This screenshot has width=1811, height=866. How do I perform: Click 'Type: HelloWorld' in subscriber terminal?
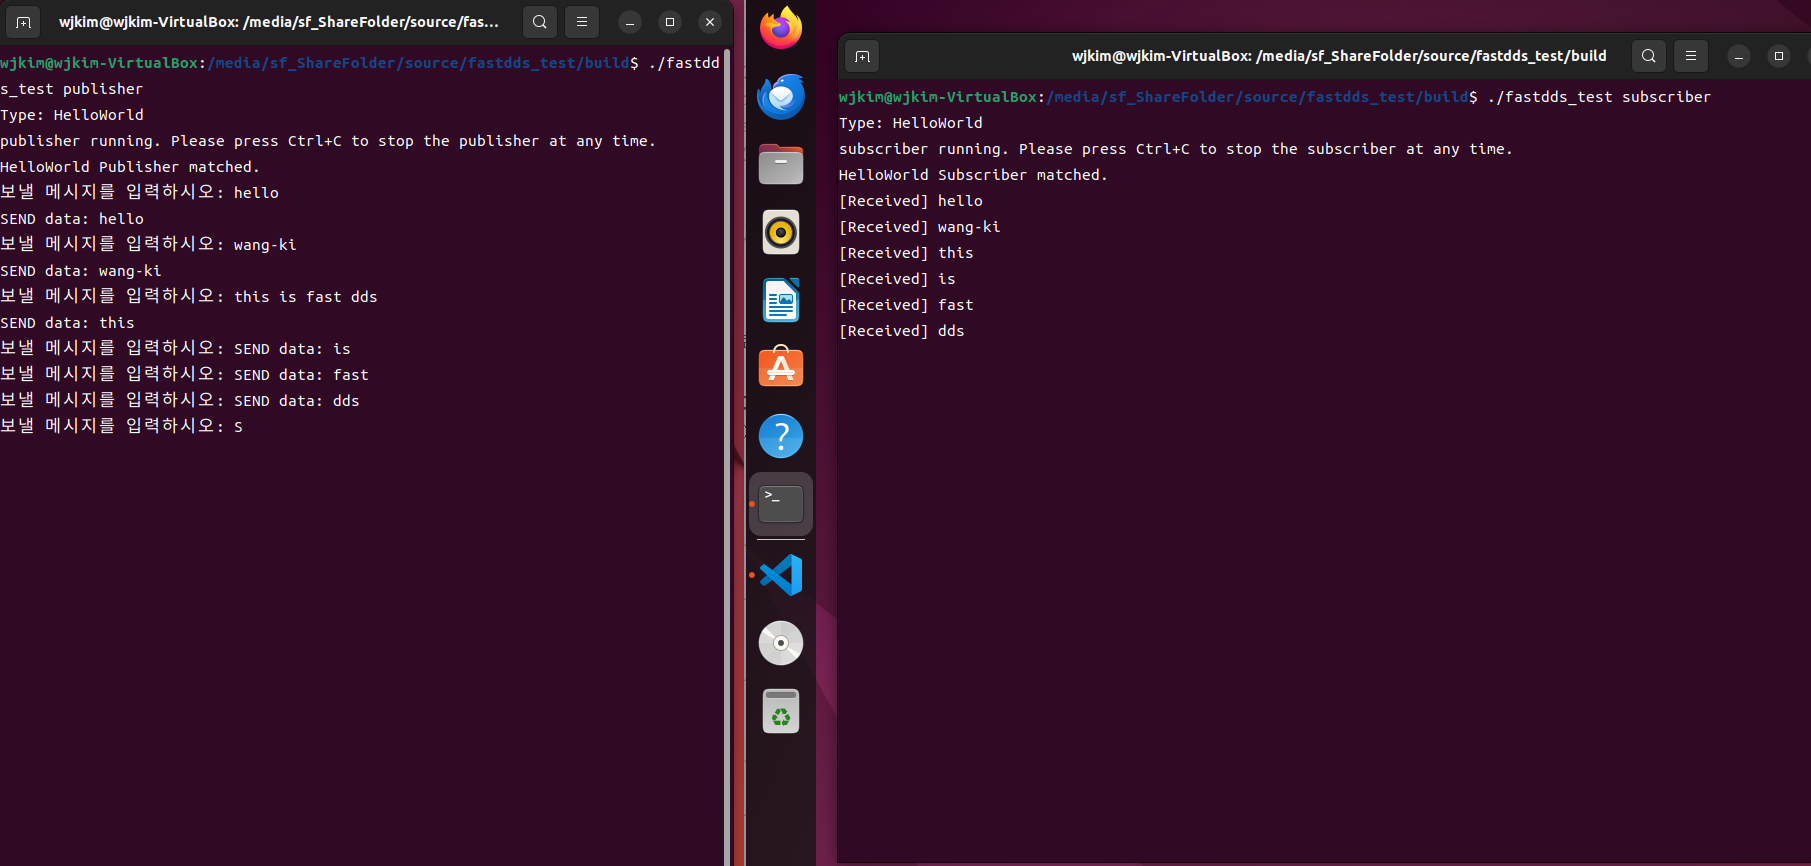911,123
